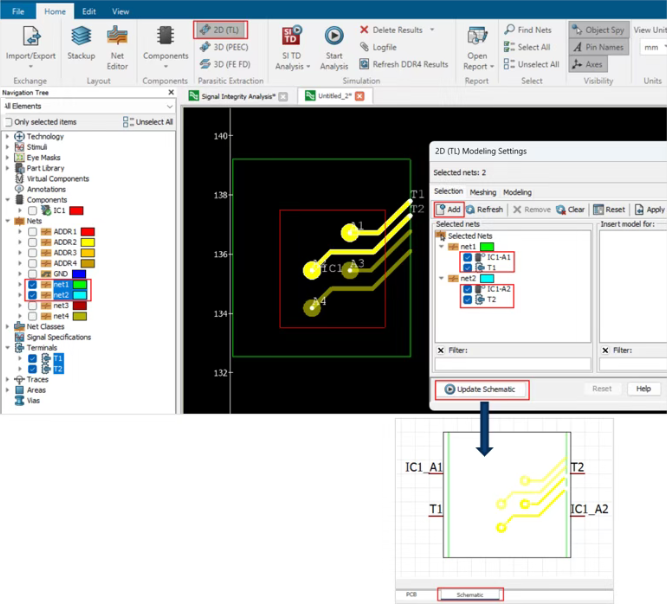Image resolution: width=667 pixels, height=607 pixels.
Task: Check the Only selected items box
Action: coord(8,122)
